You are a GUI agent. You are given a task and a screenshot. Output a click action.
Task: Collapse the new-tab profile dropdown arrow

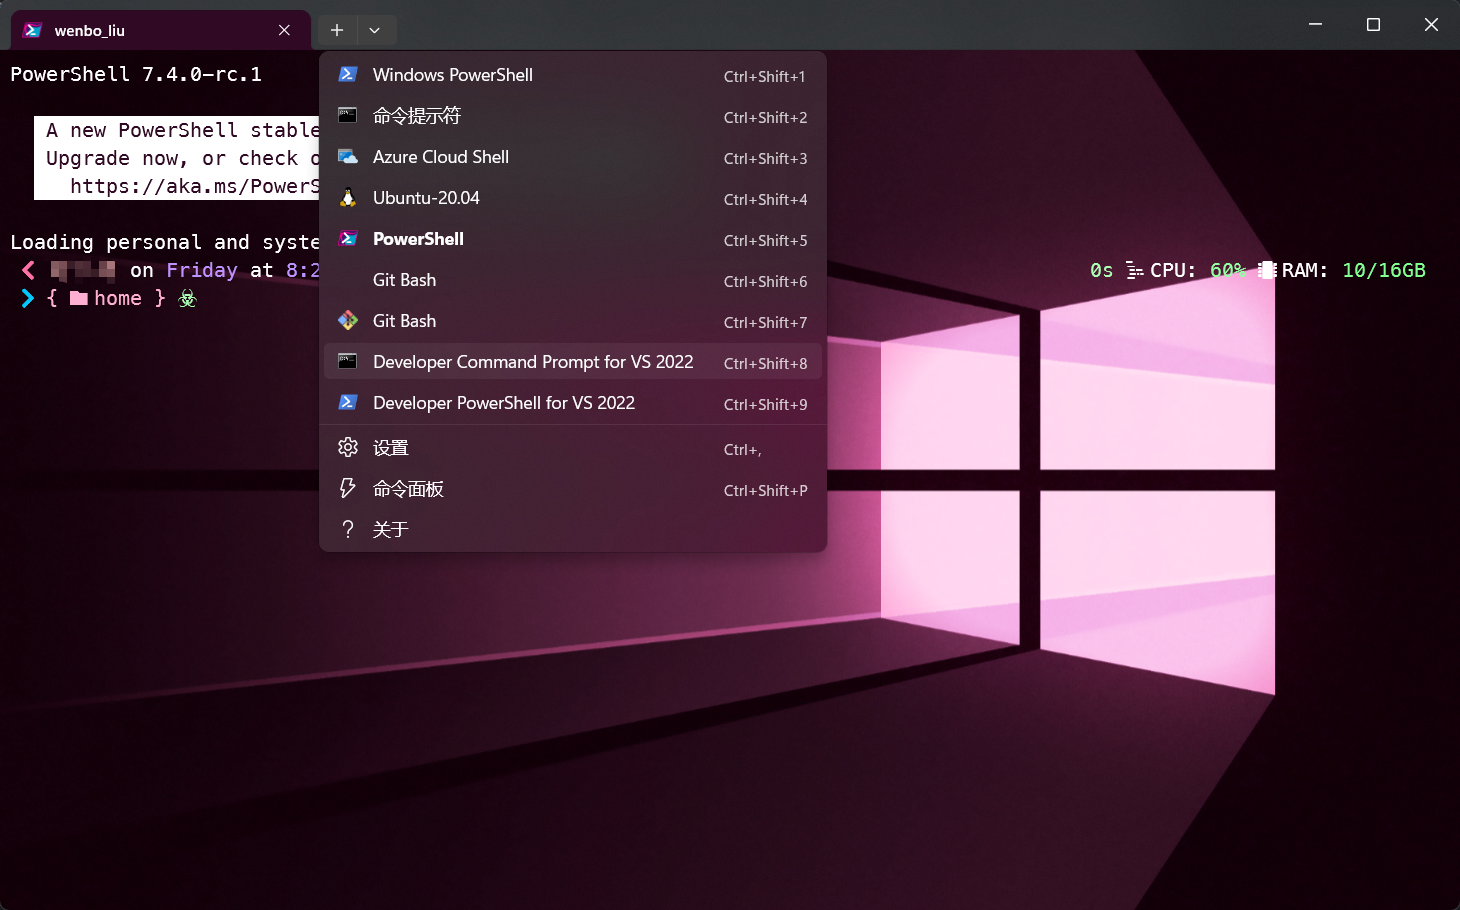[x=375, y=30]
